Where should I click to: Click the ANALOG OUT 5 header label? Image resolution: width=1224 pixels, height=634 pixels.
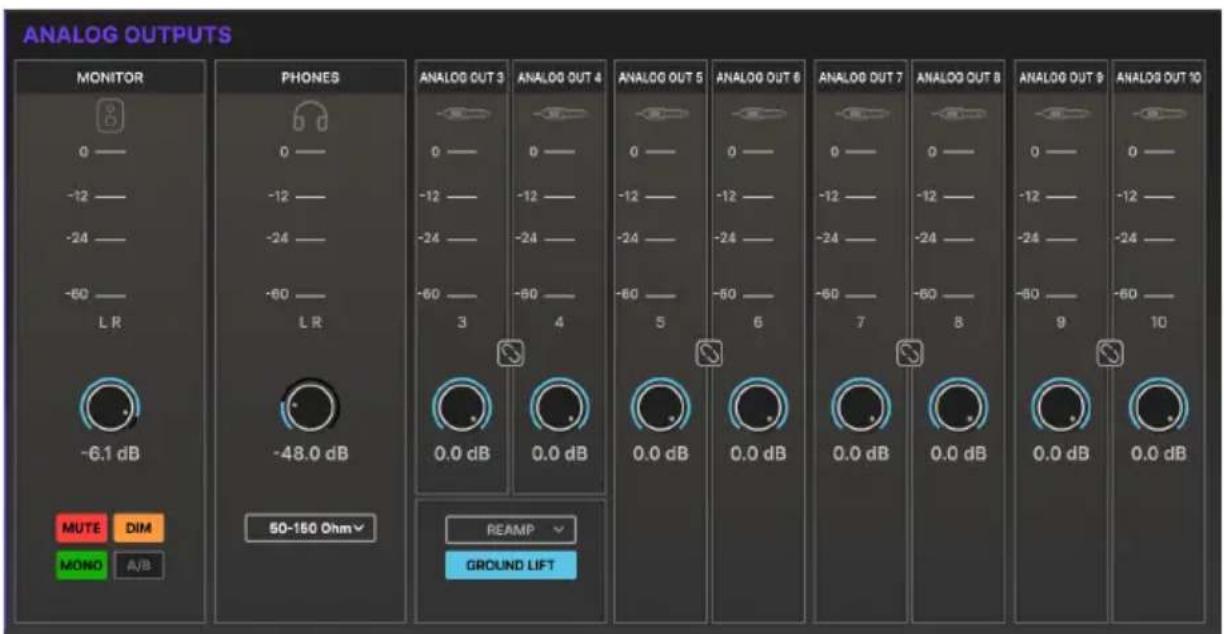[660, 78]
